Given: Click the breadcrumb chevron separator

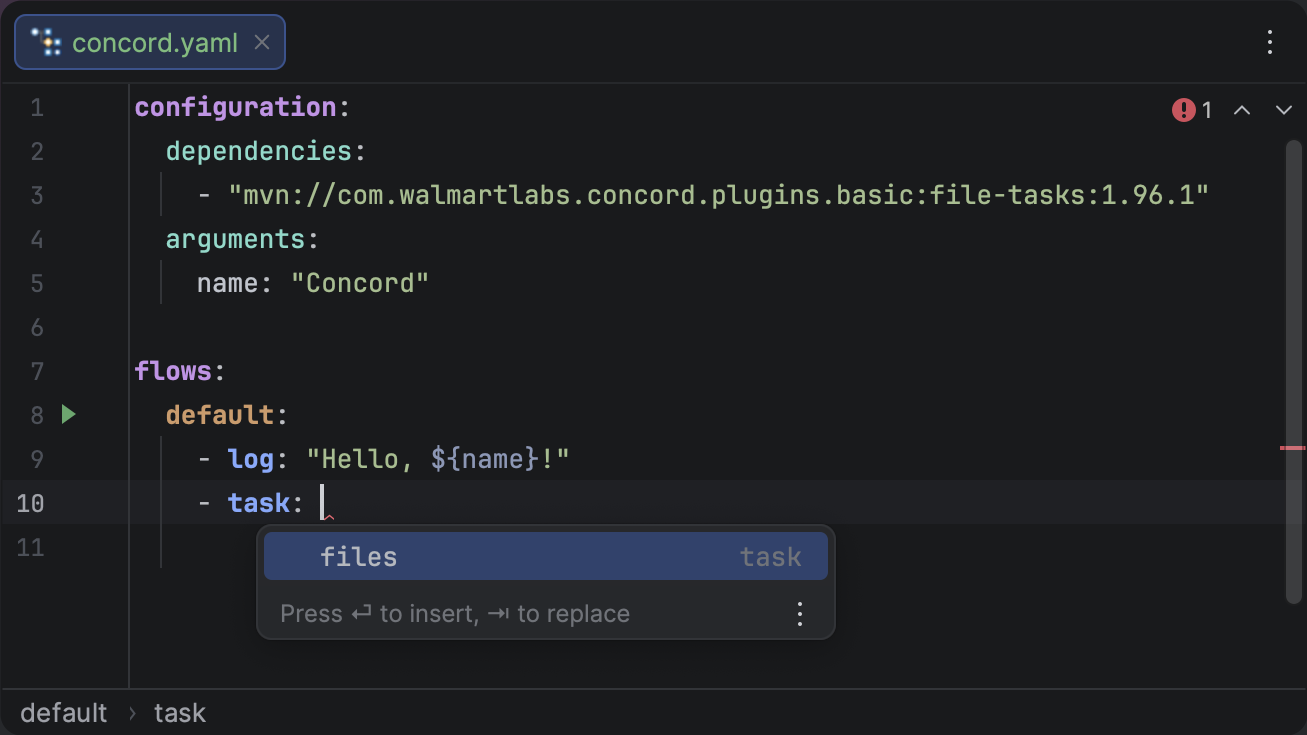Looking at the screenshot, I should tap(132, 713).
